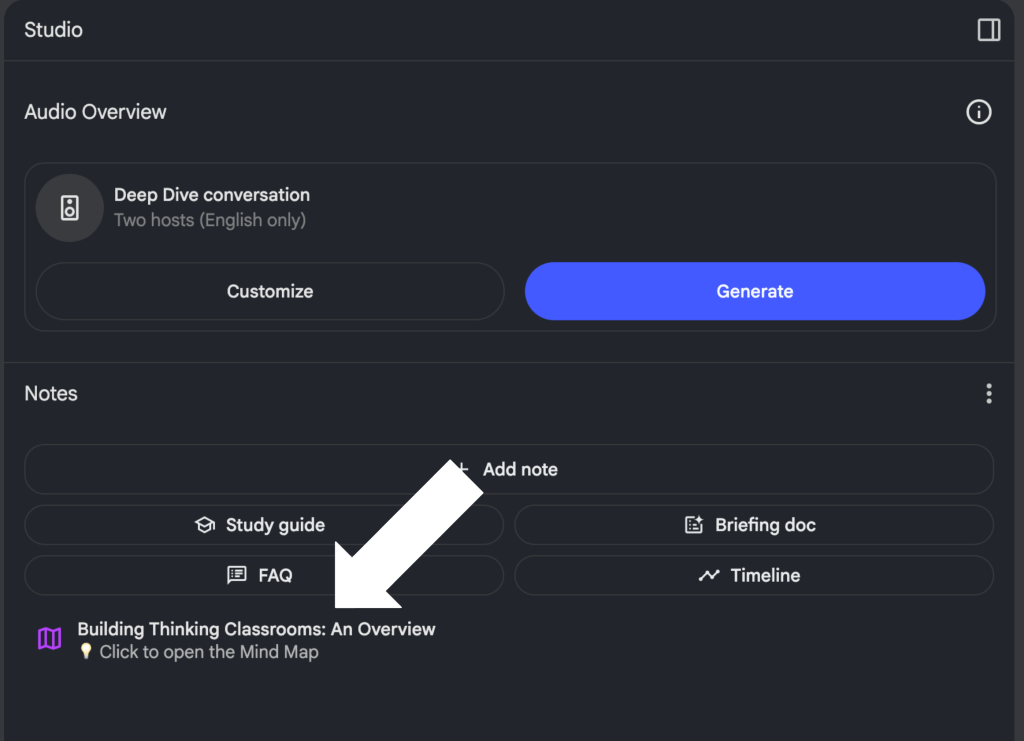The width and height of the screenshot is (1024, 741).
Task: Click the Briefing doc document icon
Action: click(694, 525)
